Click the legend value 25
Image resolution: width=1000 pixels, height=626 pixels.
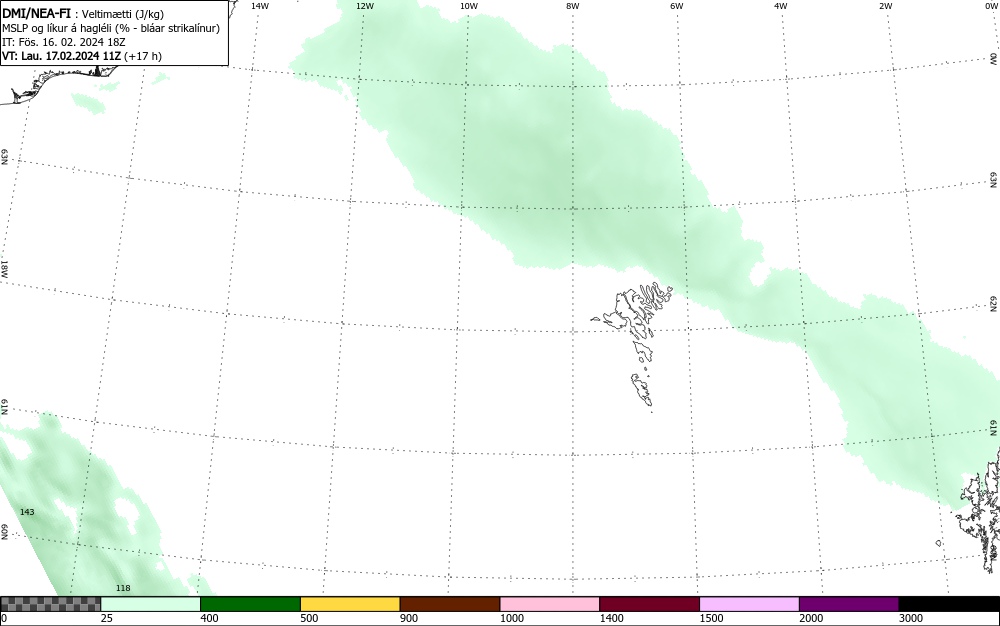click(107, 618)
